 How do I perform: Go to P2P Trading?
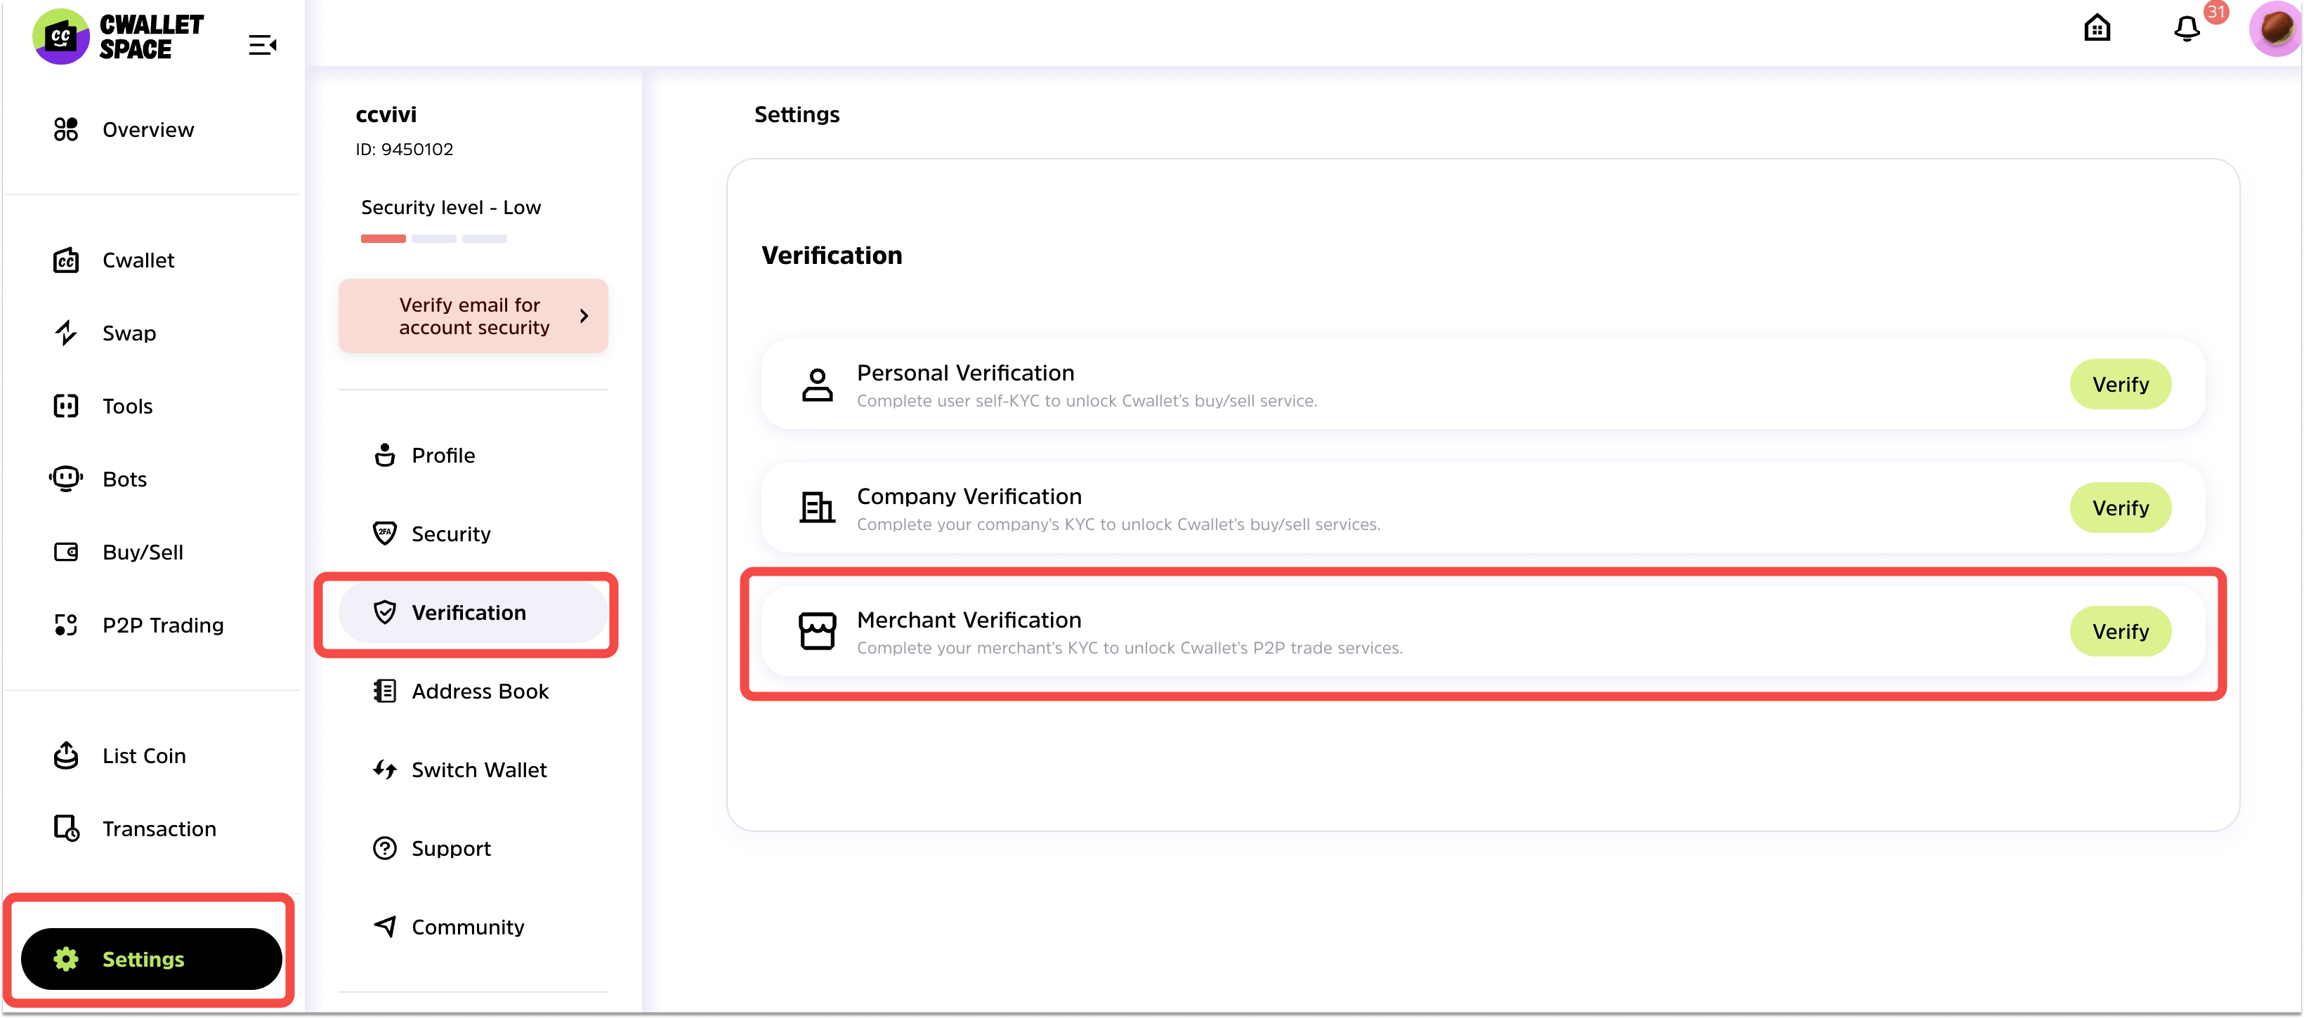(162, 625)
